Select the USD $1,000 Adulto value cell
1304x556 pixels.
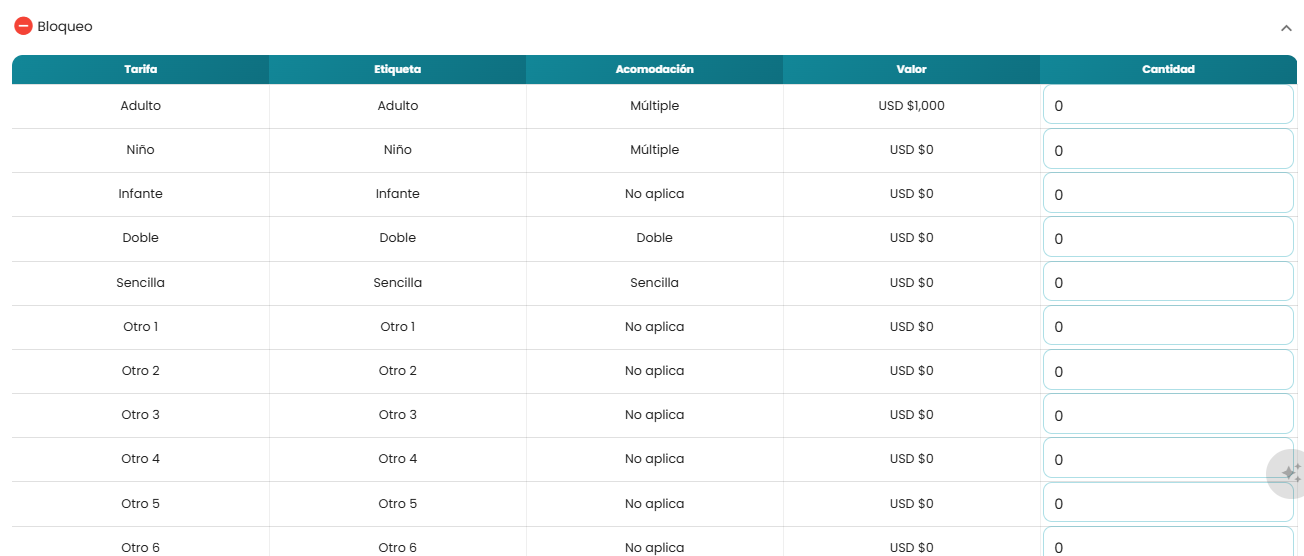pyautogui.click(x=912, y=106)
